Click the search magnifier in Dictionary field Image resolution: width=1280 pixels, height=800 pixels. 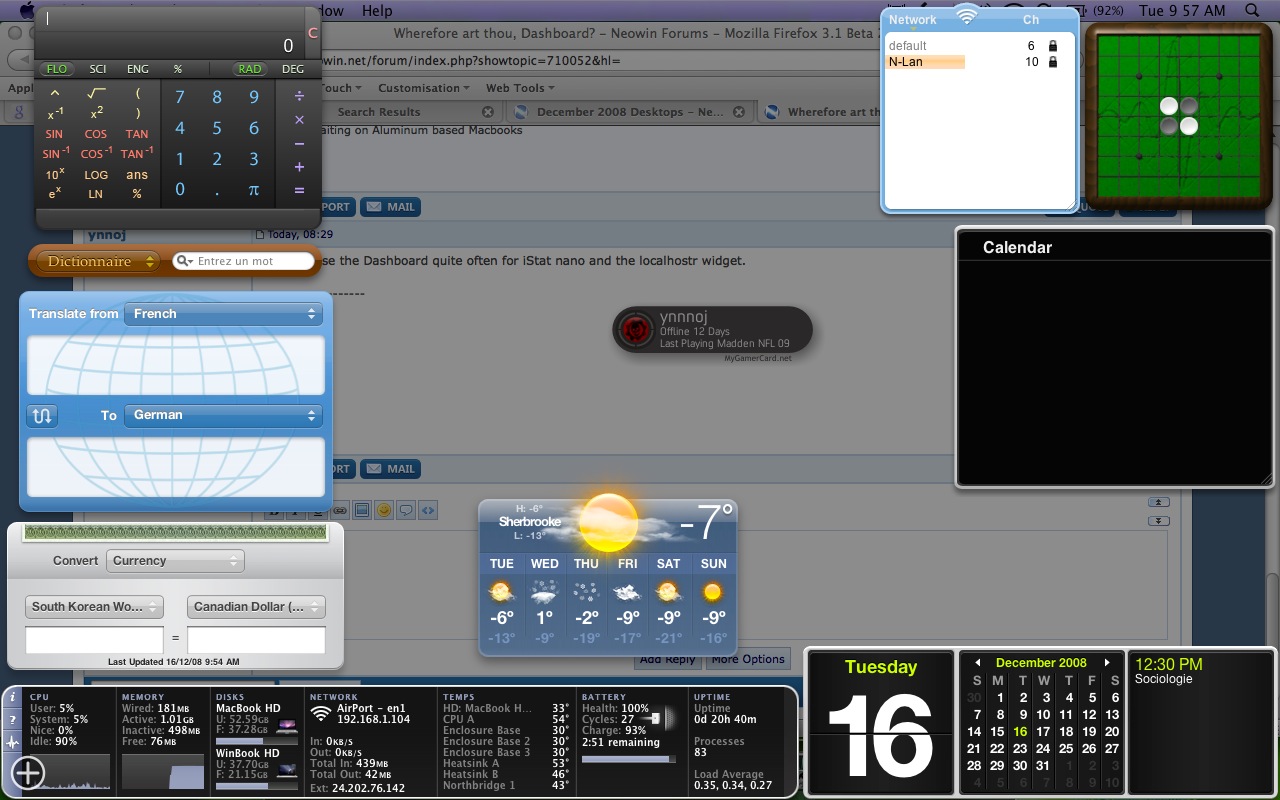[x=184, y=261]
